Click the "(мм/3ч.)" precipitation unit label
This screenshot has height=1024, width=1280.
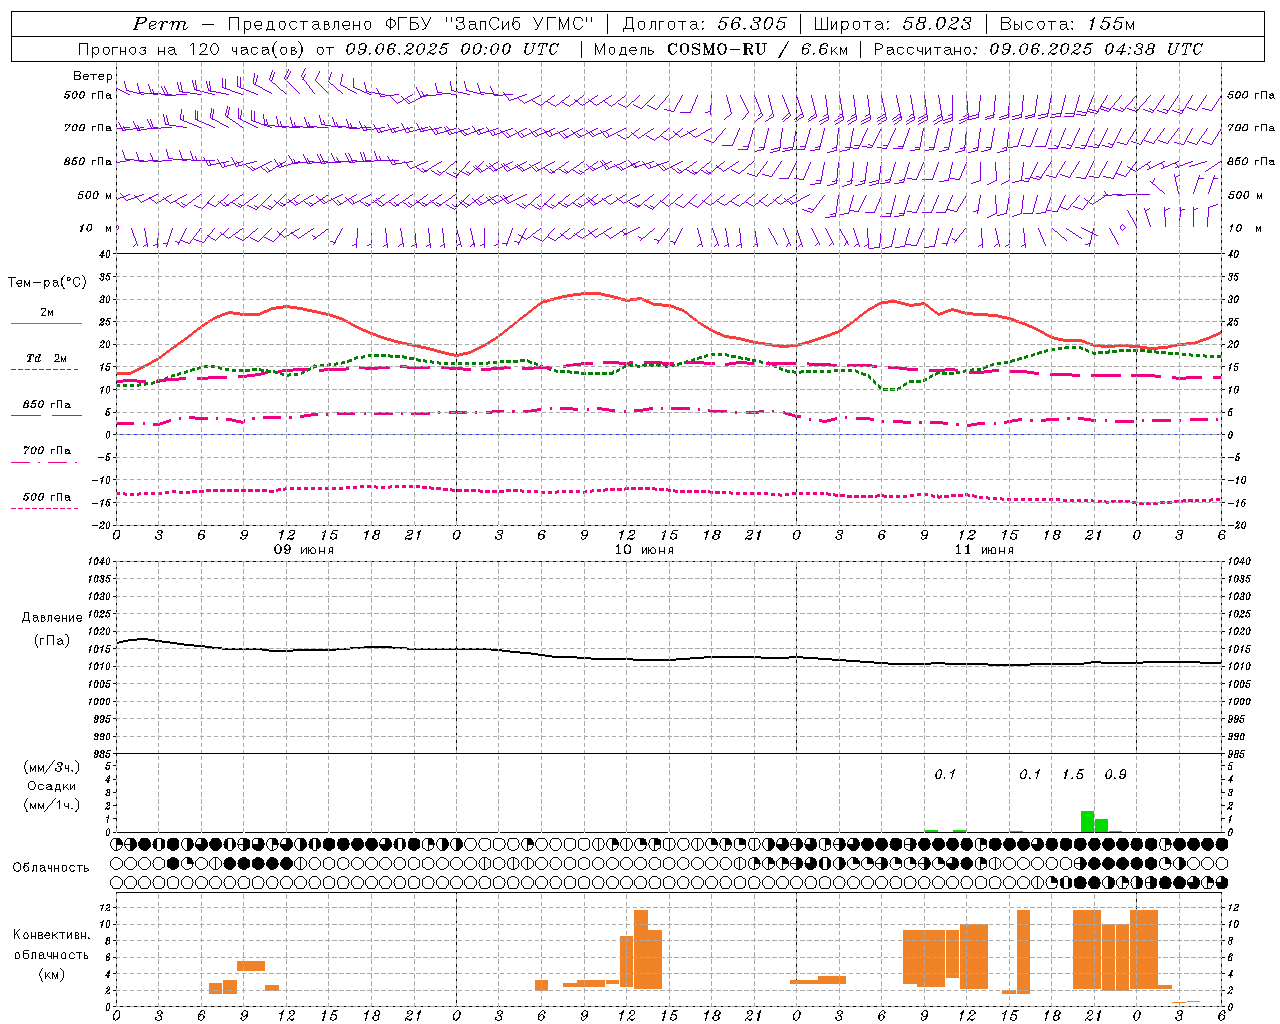[51, 767]
